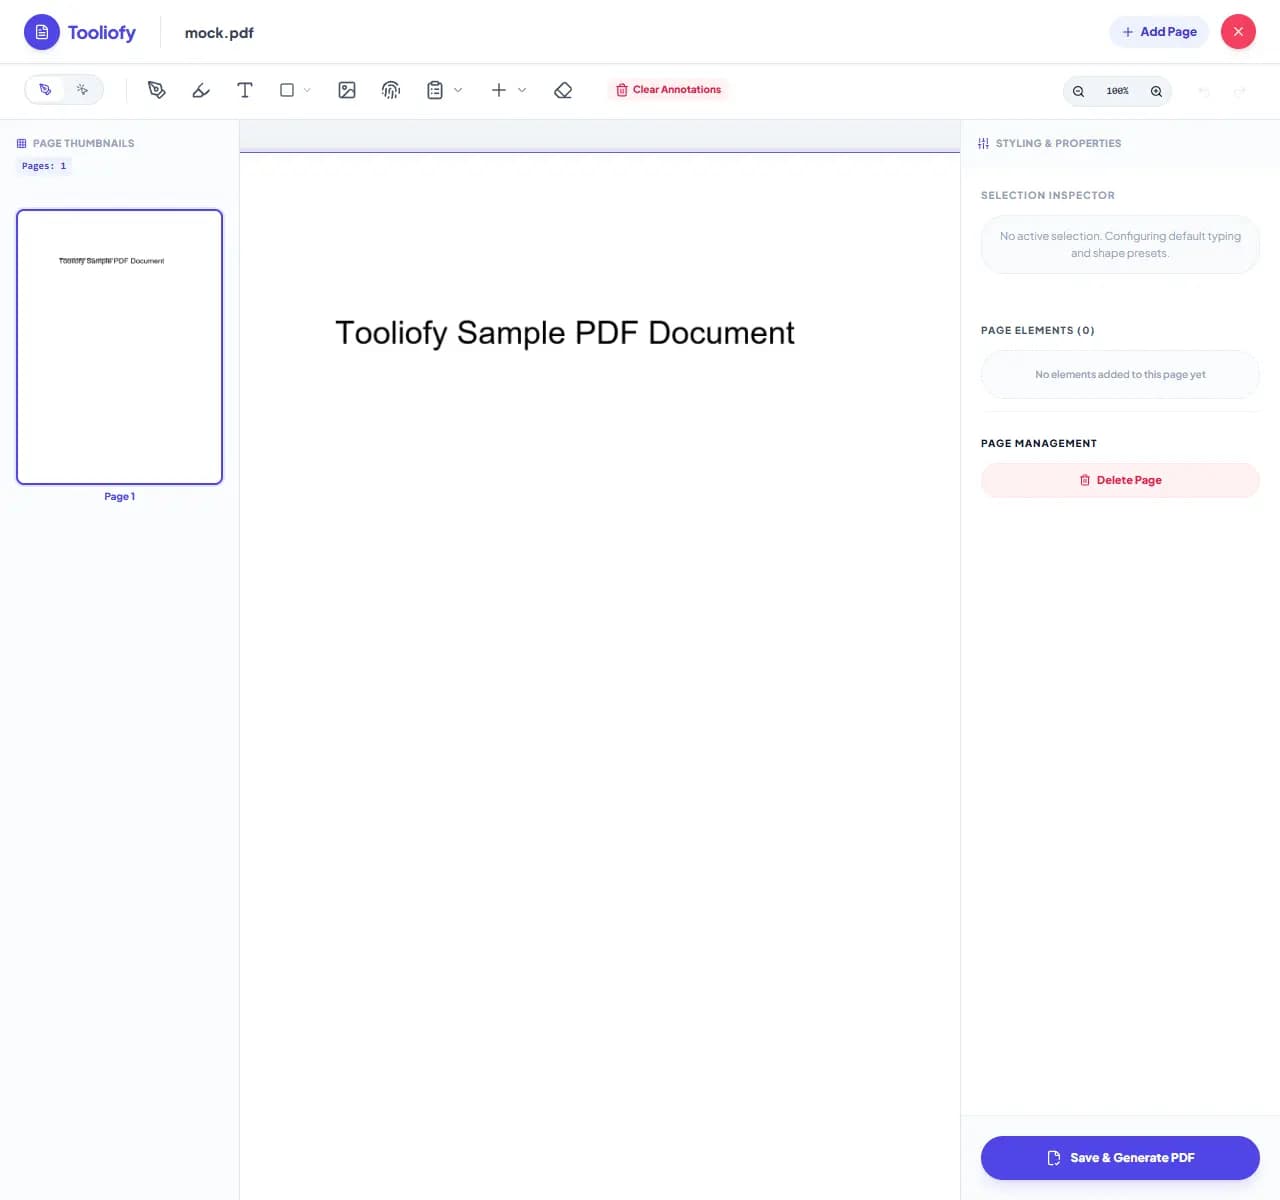Select the Pen drawing tool

pyautogui.click(x=157, y=90)
